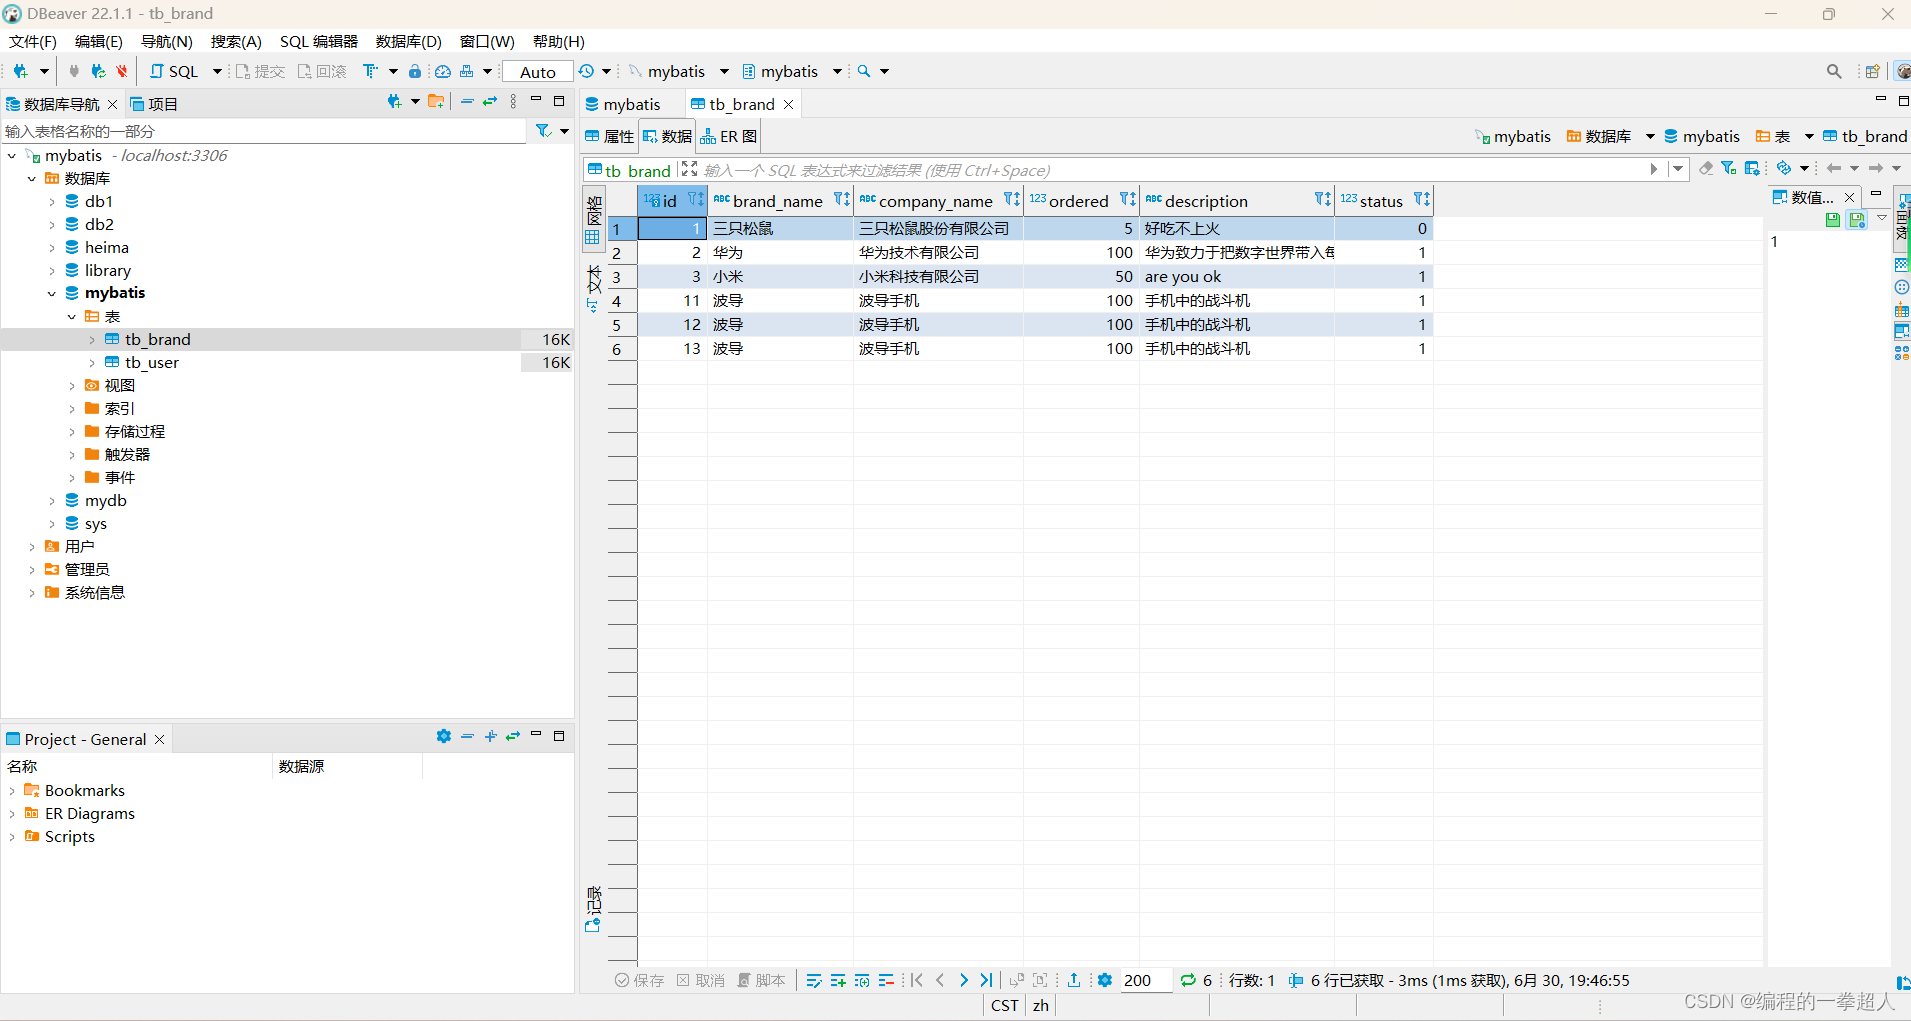The width and height of the screenshot is (1911, 1021).
Task: Click the transaction log clock icon
Action: [x=586, y=71]
